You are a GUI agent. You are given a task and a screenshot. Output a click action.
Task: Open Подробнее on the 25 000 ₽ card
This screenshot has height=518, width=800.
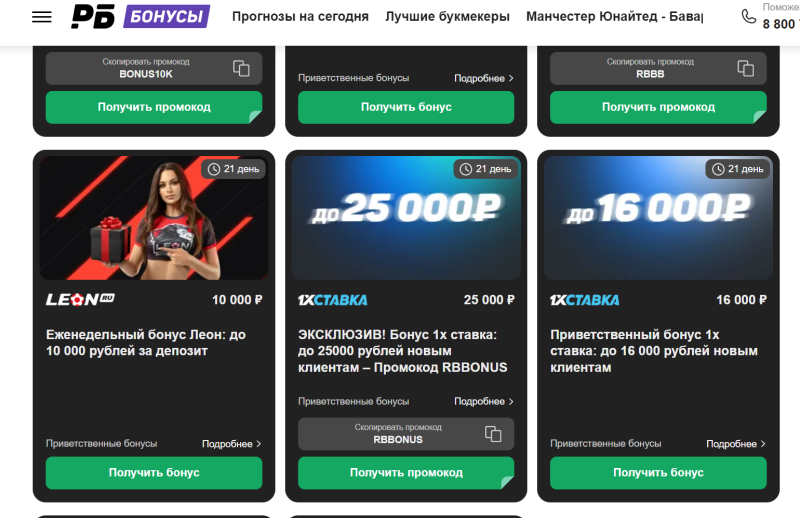click(484, 402)
